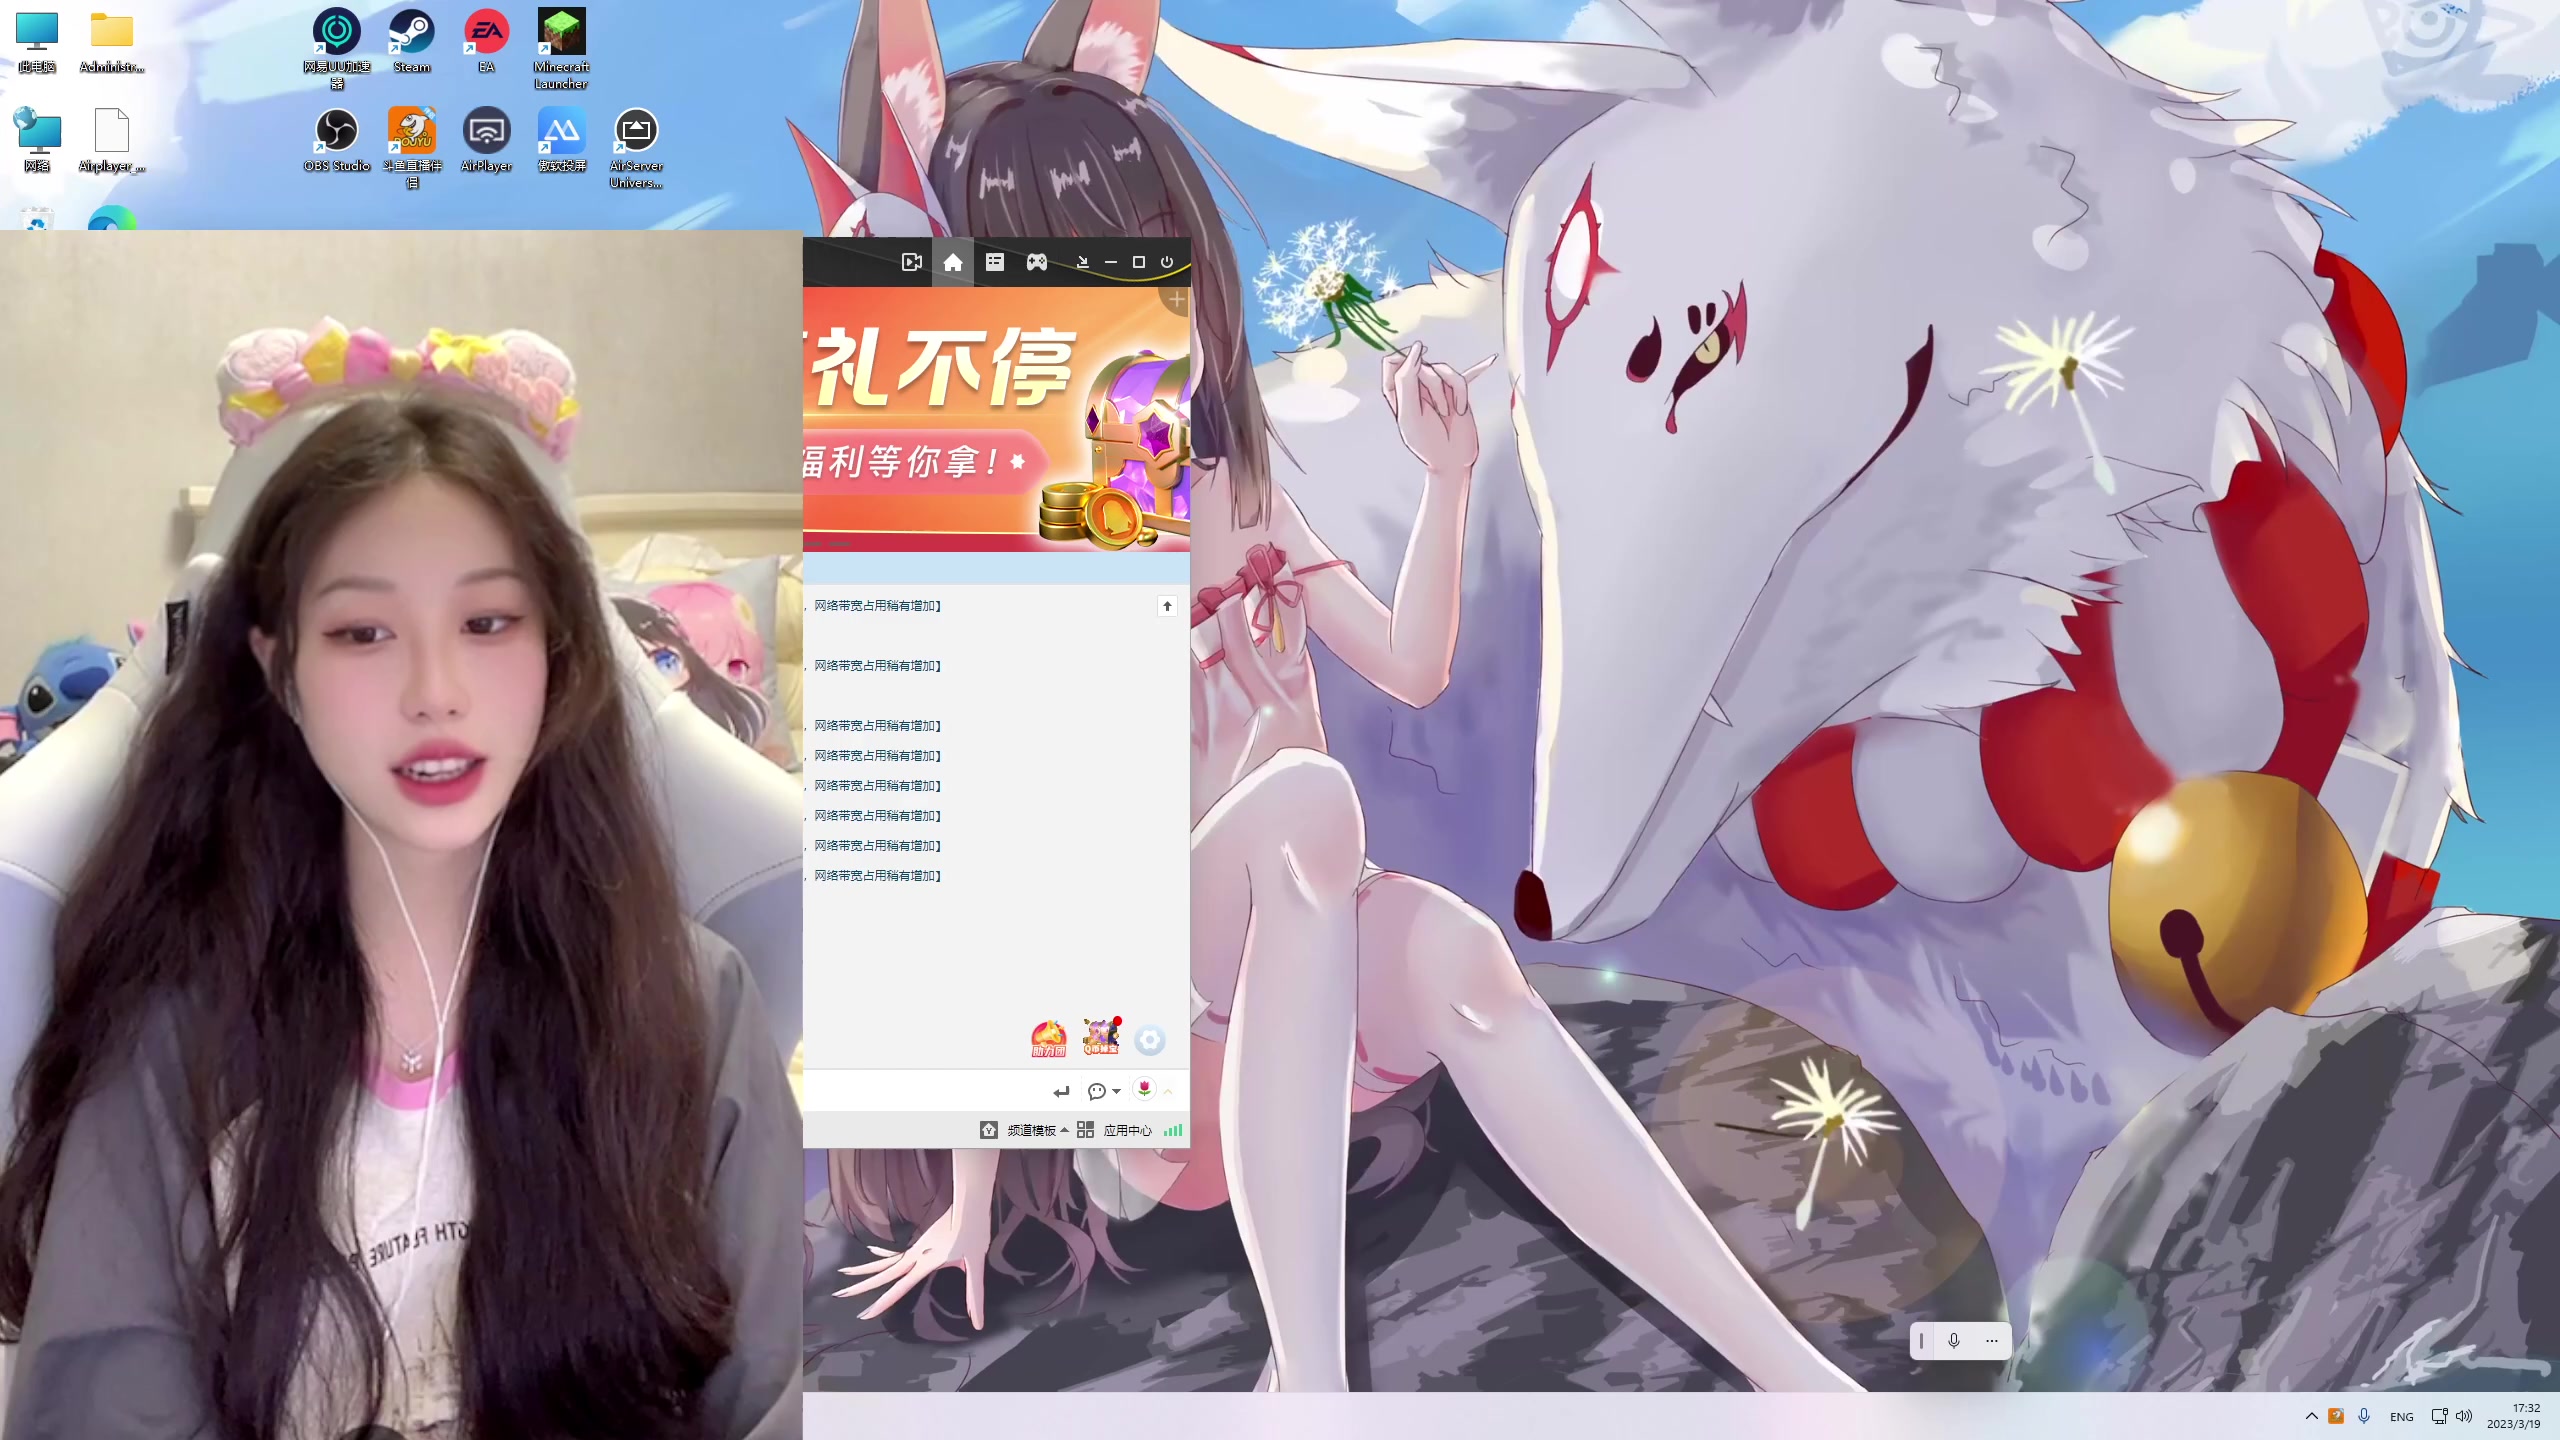Open the Airplayer file on the desktop
Image resolution: width=2560 pixels, height=1440 pixels.
(112, 140)
